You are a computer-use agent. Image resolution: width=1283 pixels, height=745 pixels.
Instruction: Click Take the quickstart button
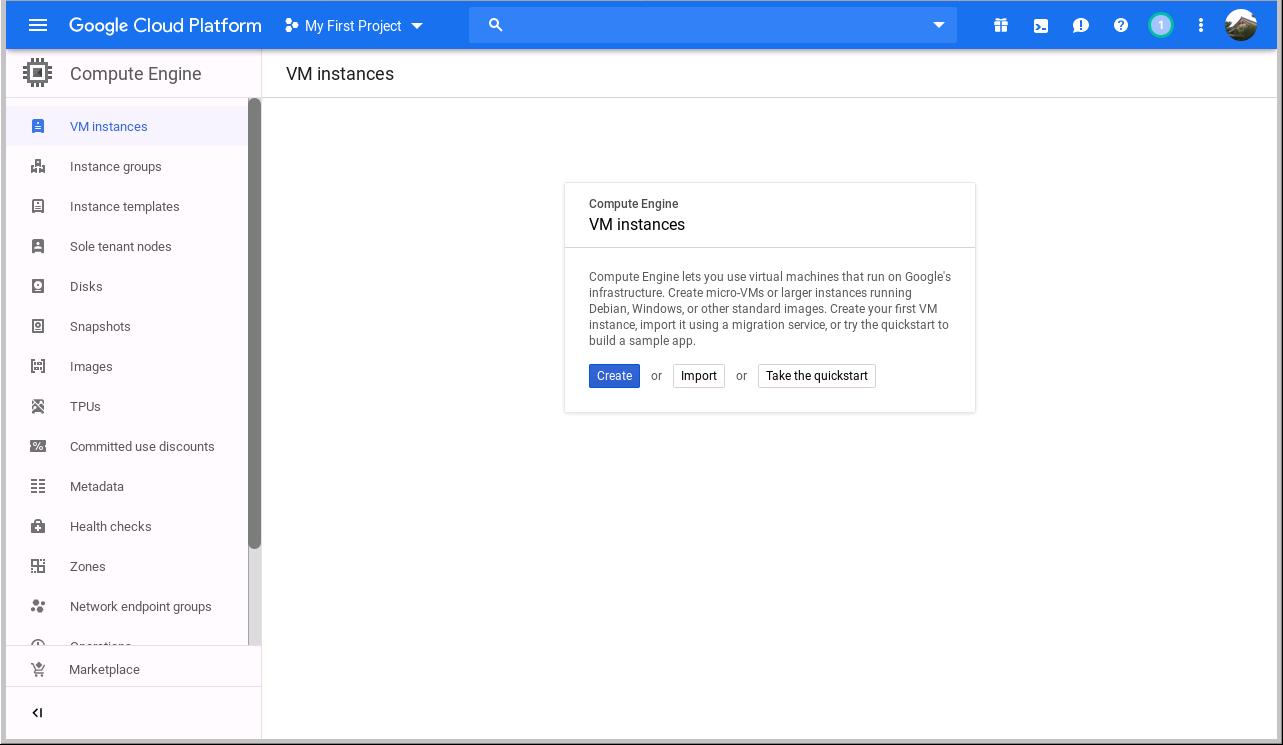[x=817, y=376]
